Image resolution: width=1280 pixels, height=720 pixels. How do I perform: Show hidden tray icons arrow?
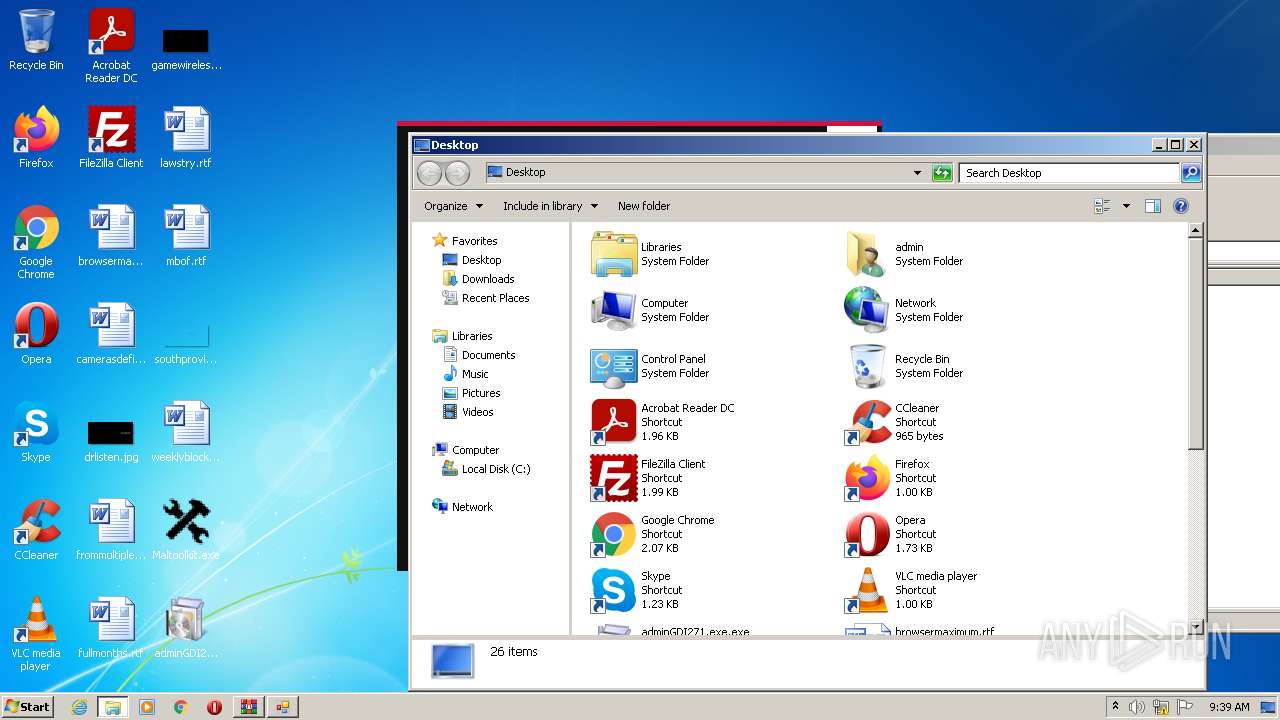pyautogui.click(x=1115, y=706)
